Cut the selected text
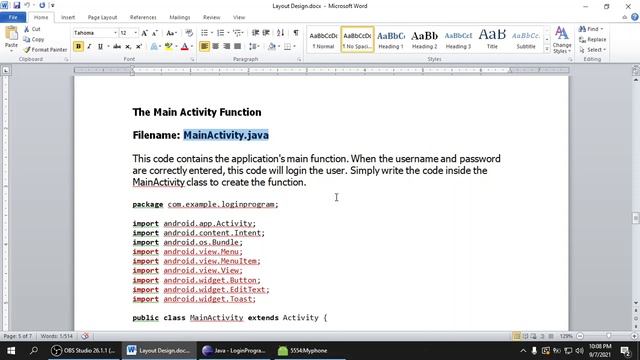This screenshot has height=360, width=640. pos(32,29)
